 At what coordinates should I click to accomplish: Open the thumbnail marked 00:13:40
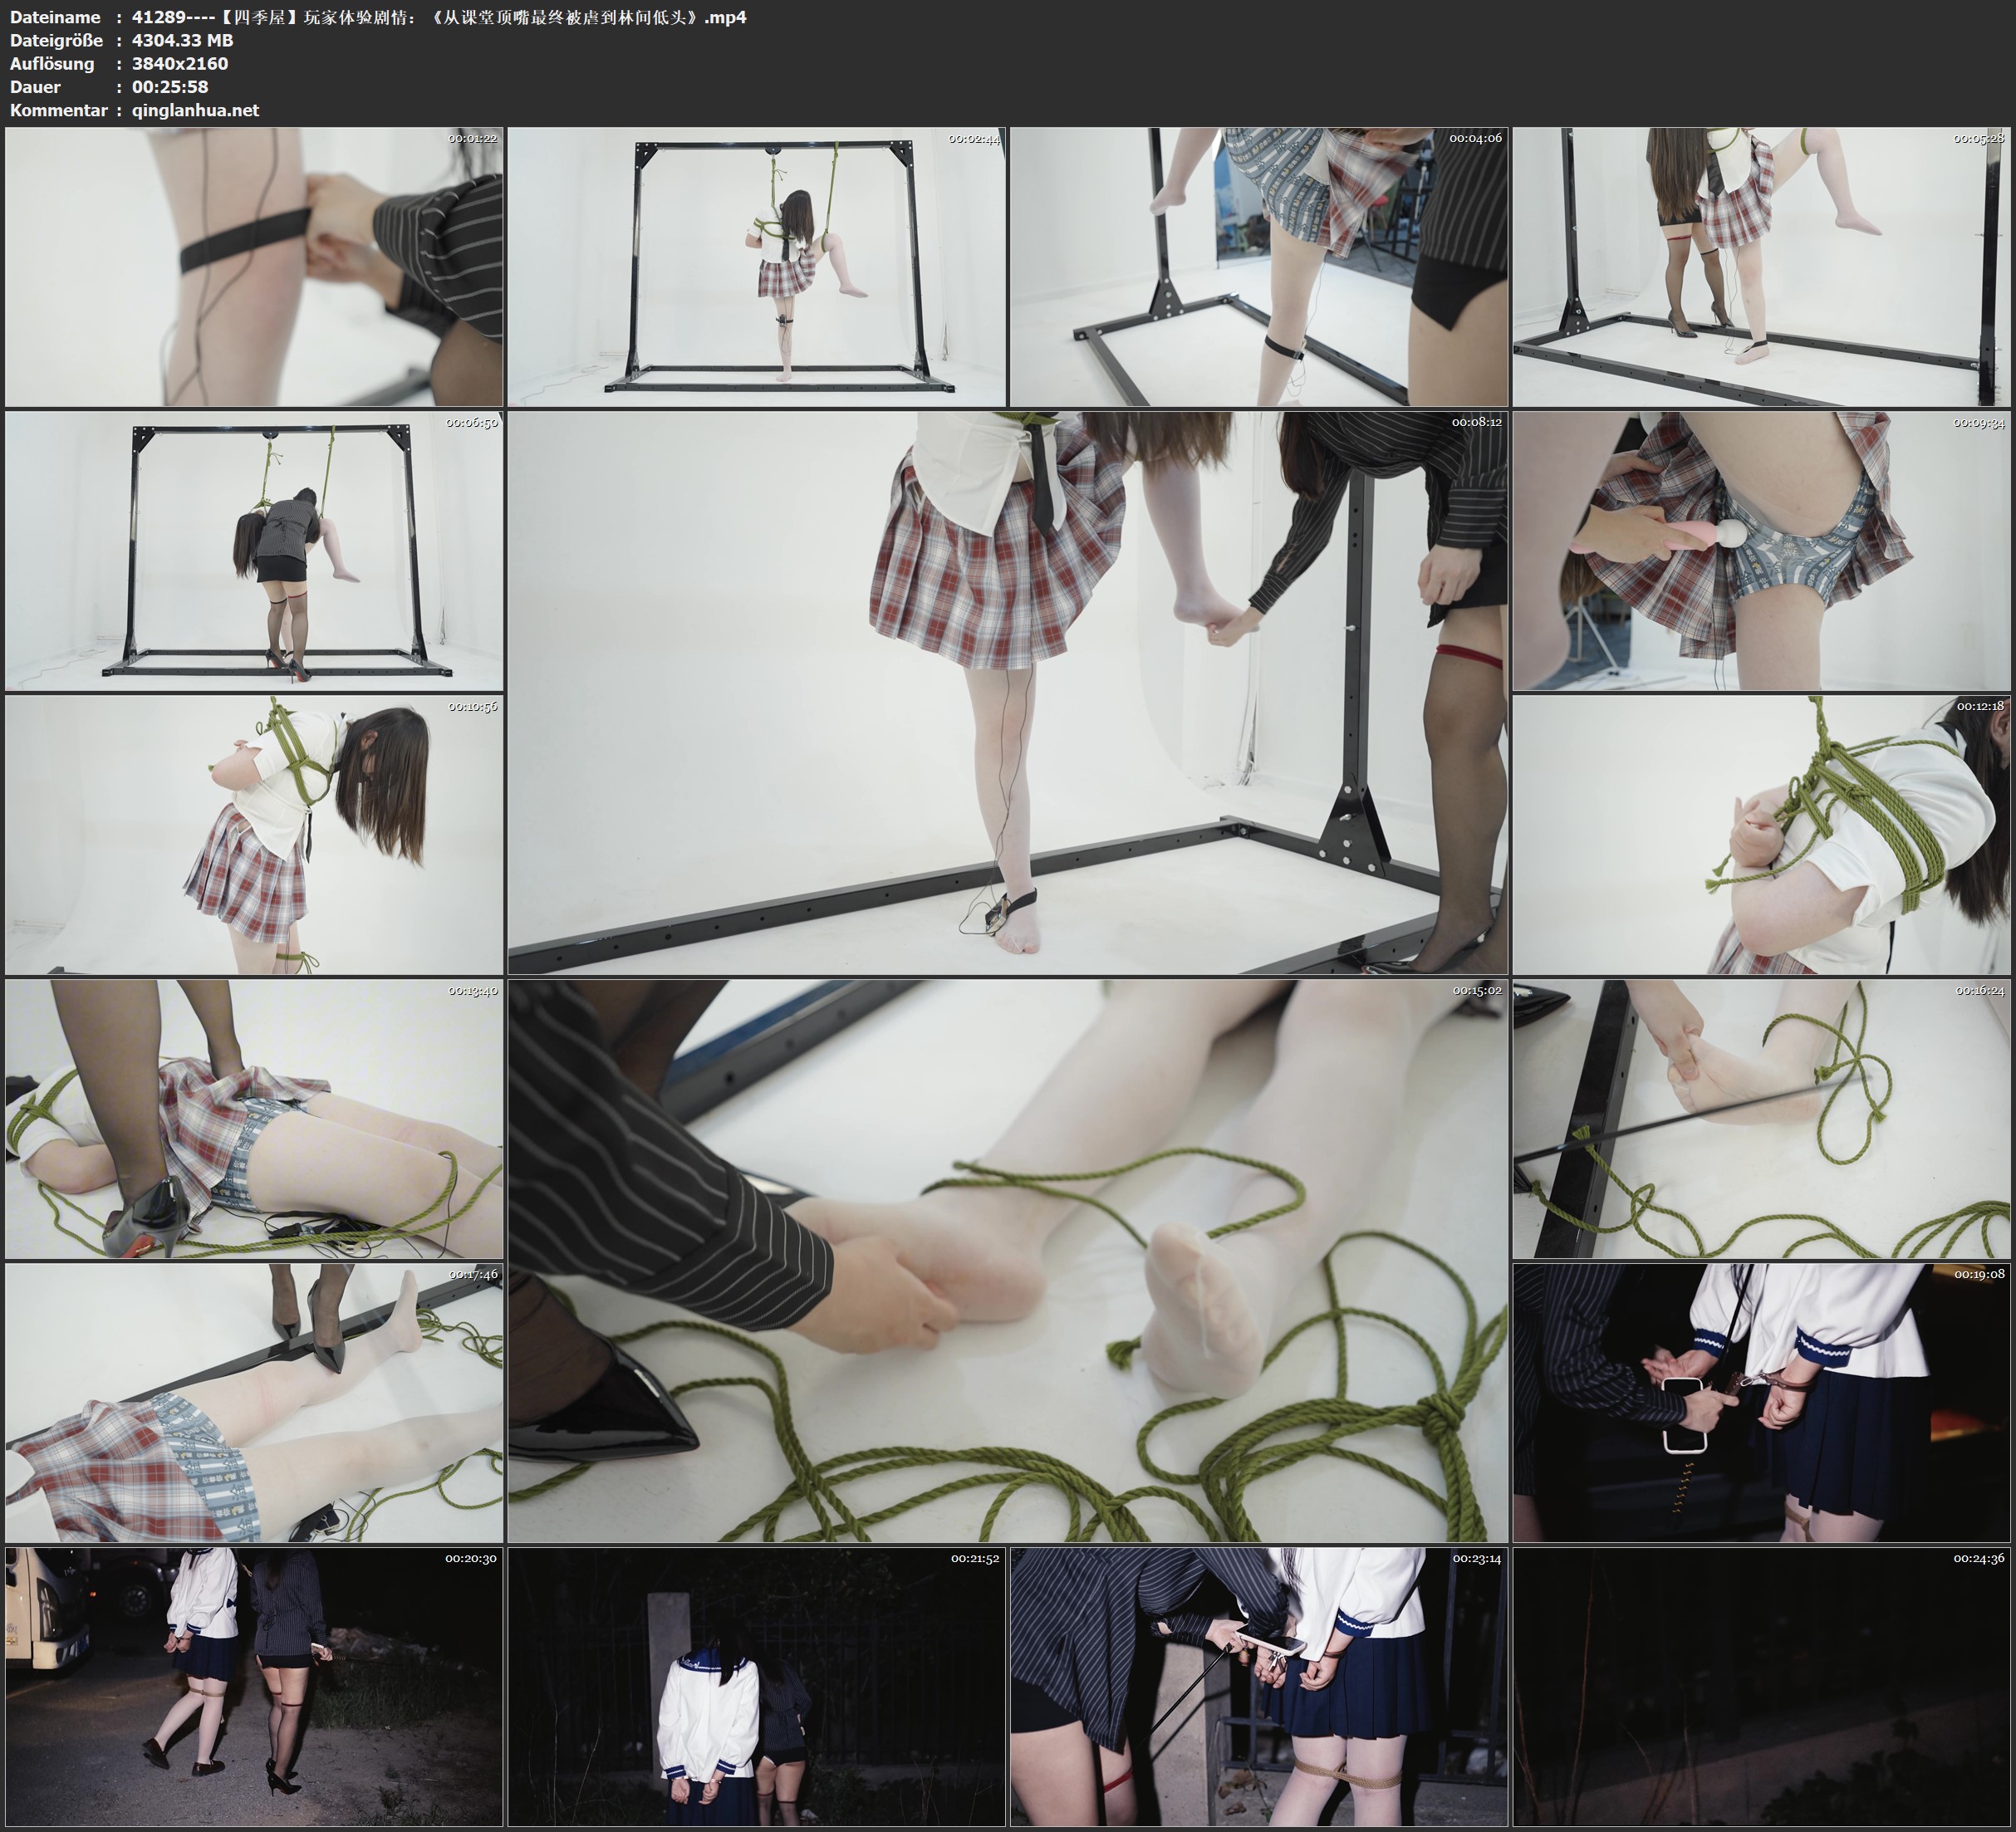(254, 1119)
